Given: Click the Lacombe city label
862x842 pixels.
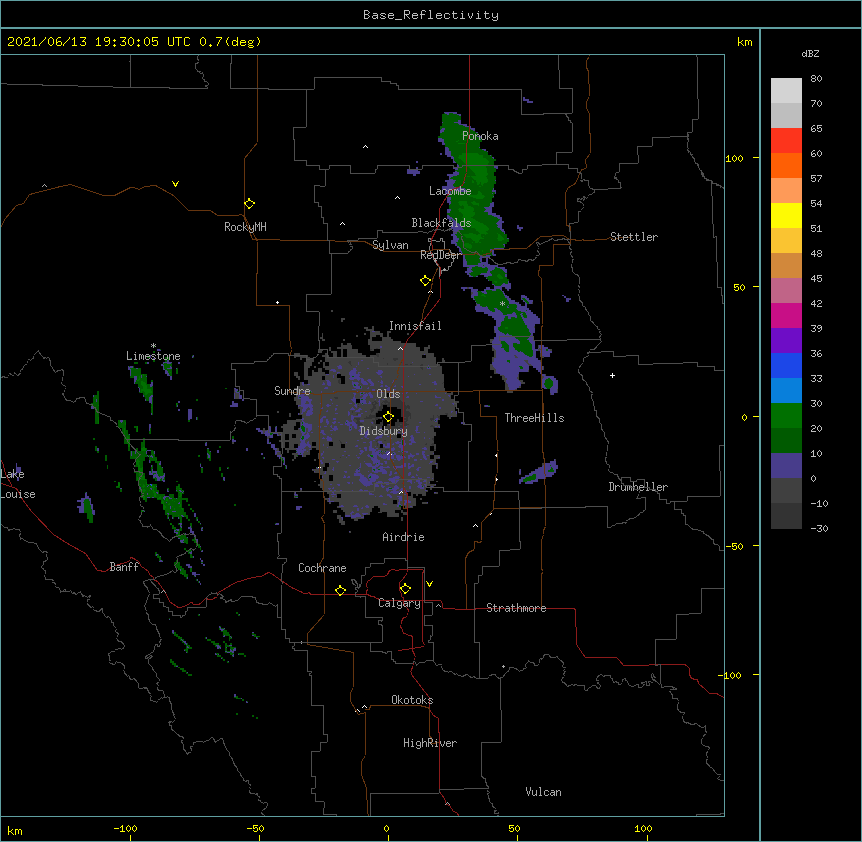Looking at the screenshot, I should 450,191.
